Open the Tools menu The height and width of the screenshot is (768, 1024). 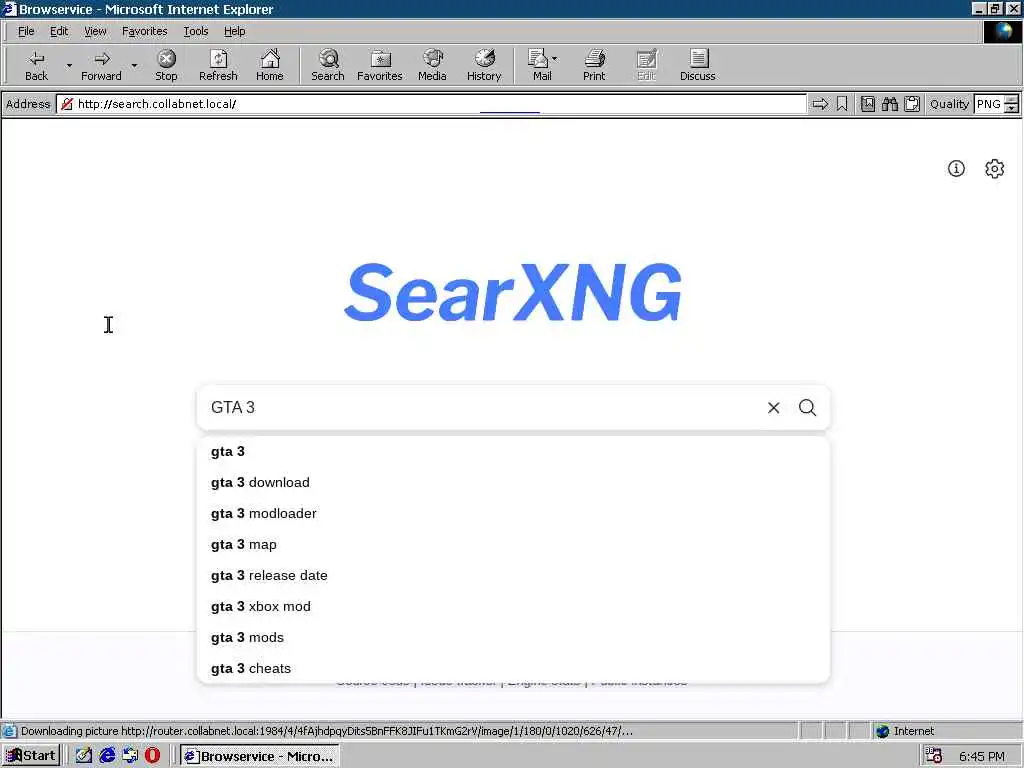click(195, 31)
